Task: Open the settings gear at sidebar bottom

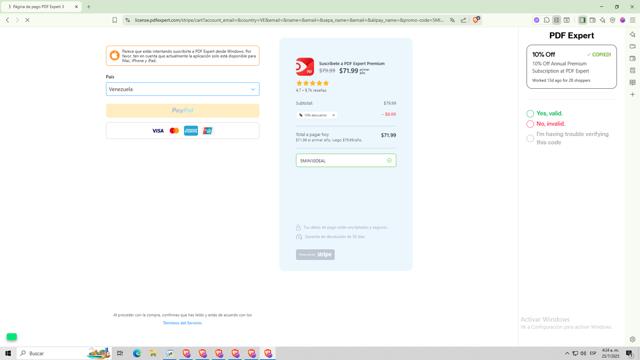Action: point(632,339)
